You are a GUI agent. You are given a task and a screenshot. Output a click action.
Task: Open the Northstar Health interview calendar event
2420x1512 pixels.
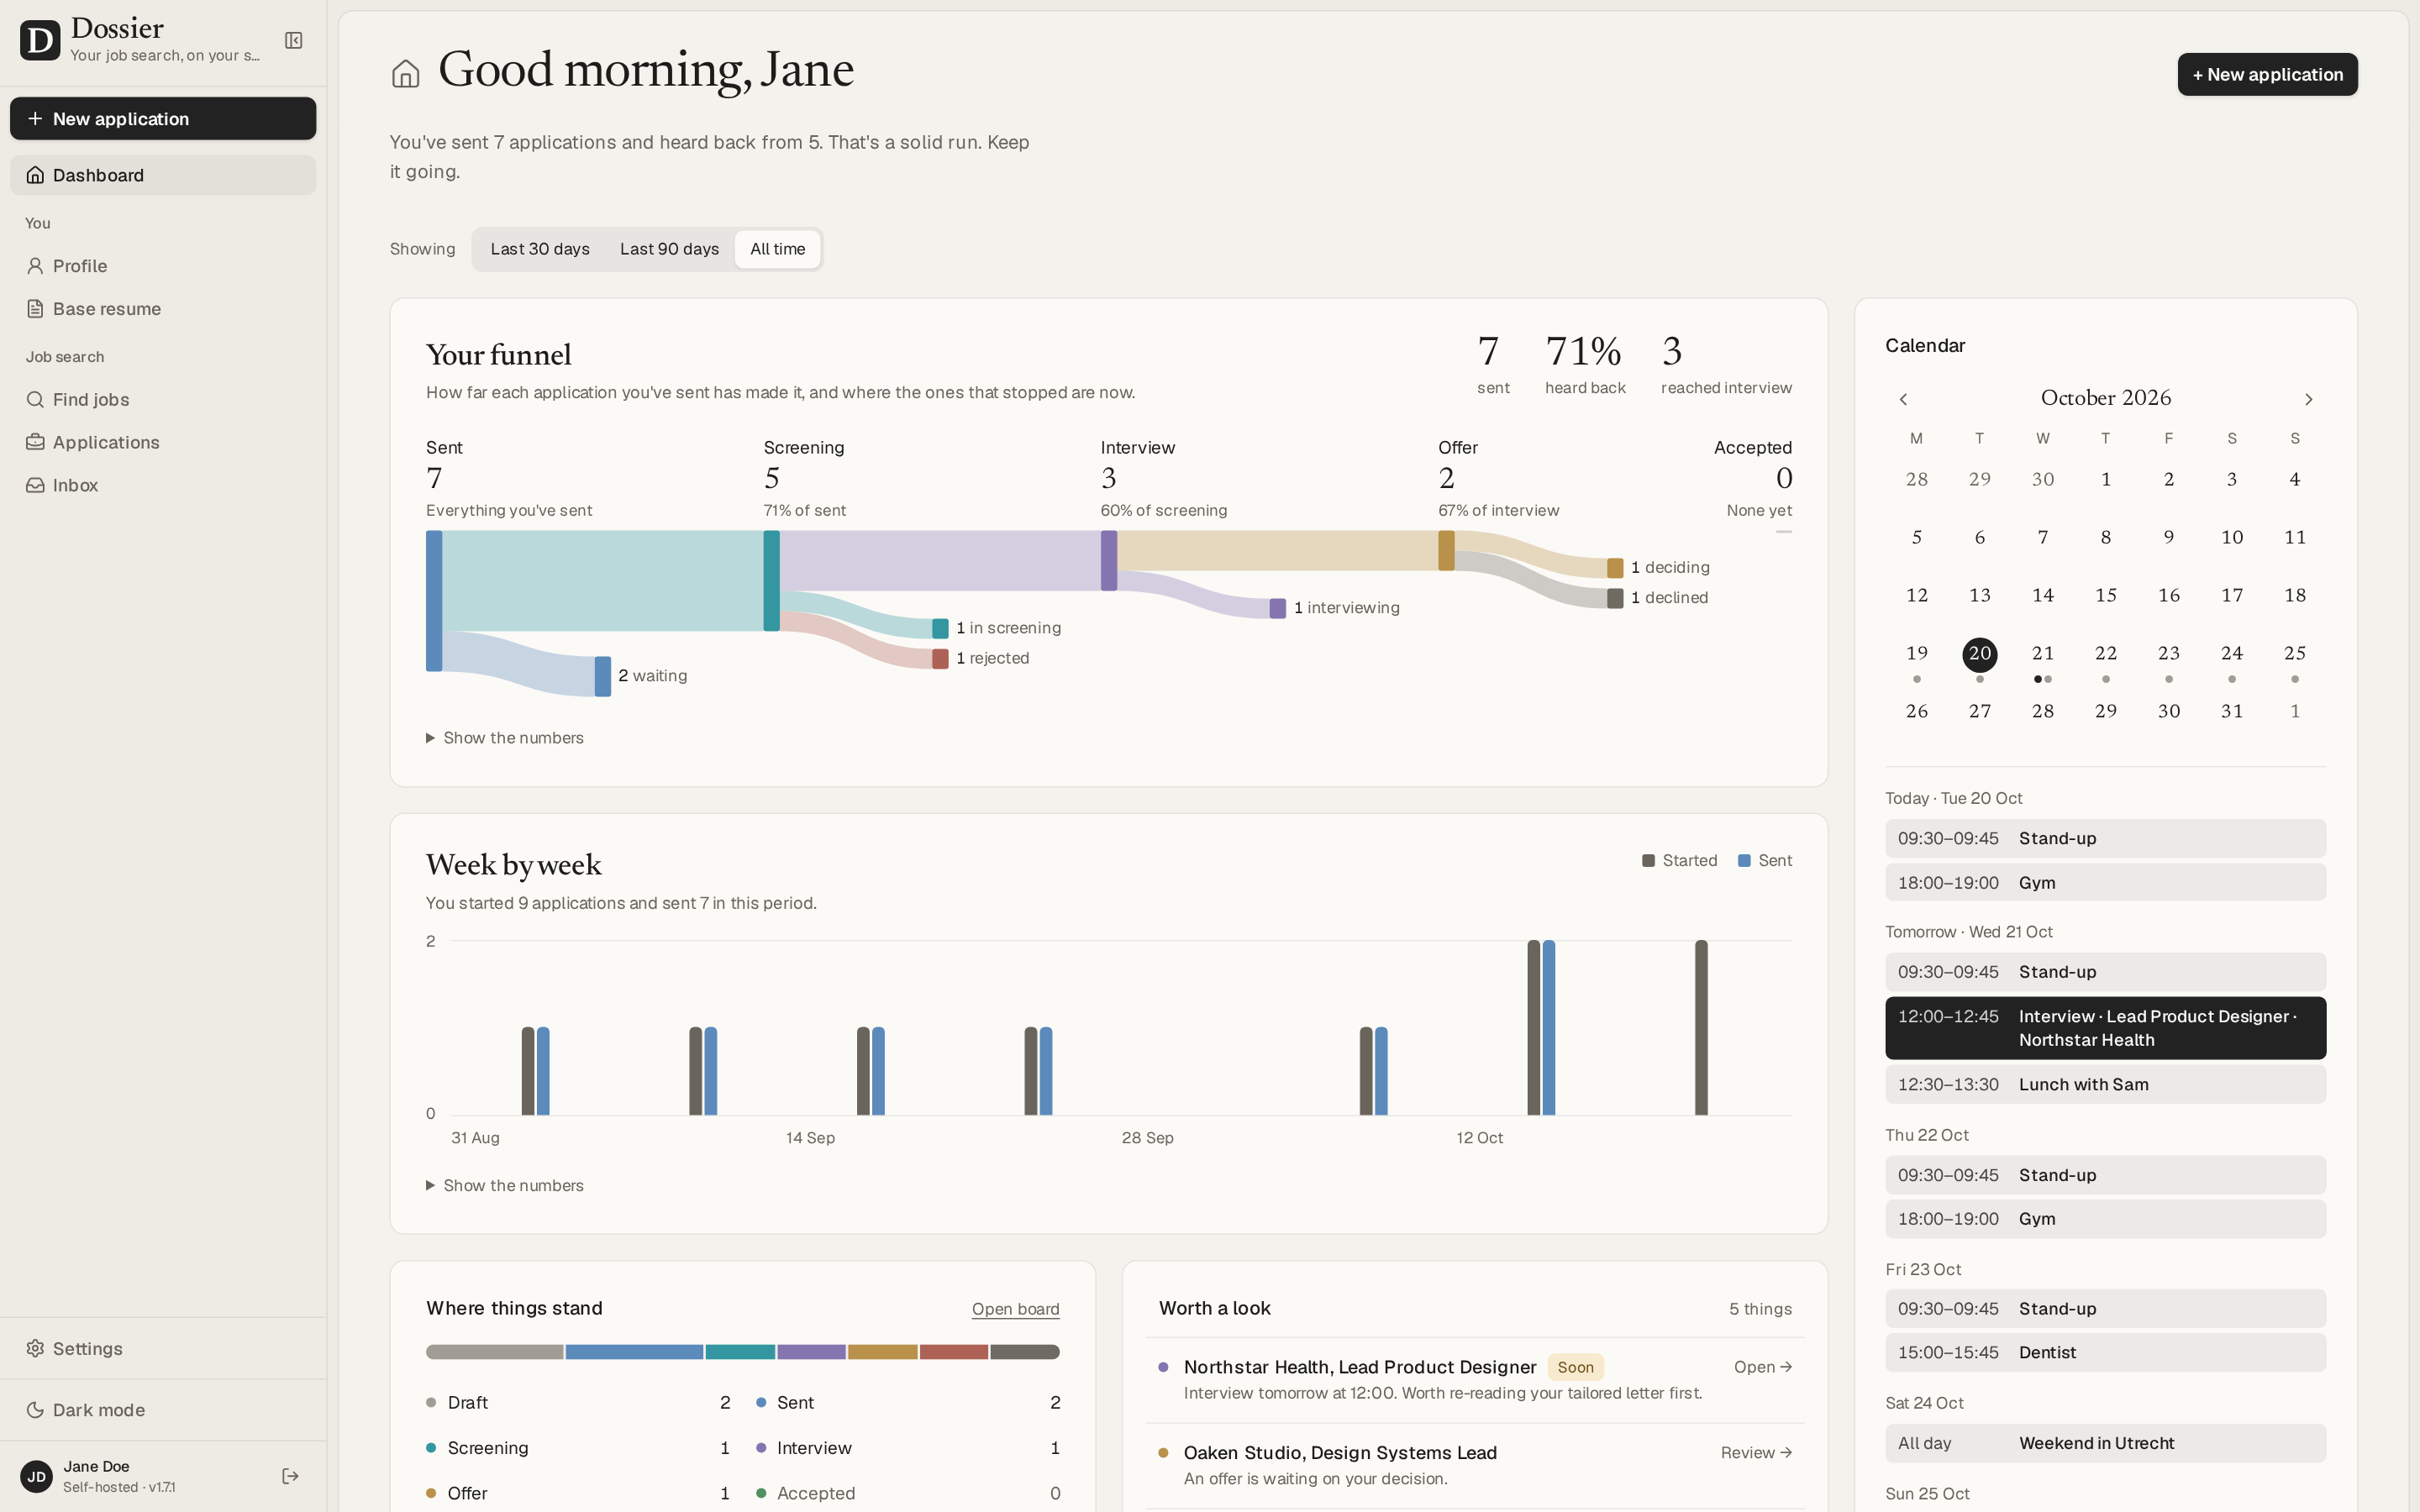click(2105, 1028)
